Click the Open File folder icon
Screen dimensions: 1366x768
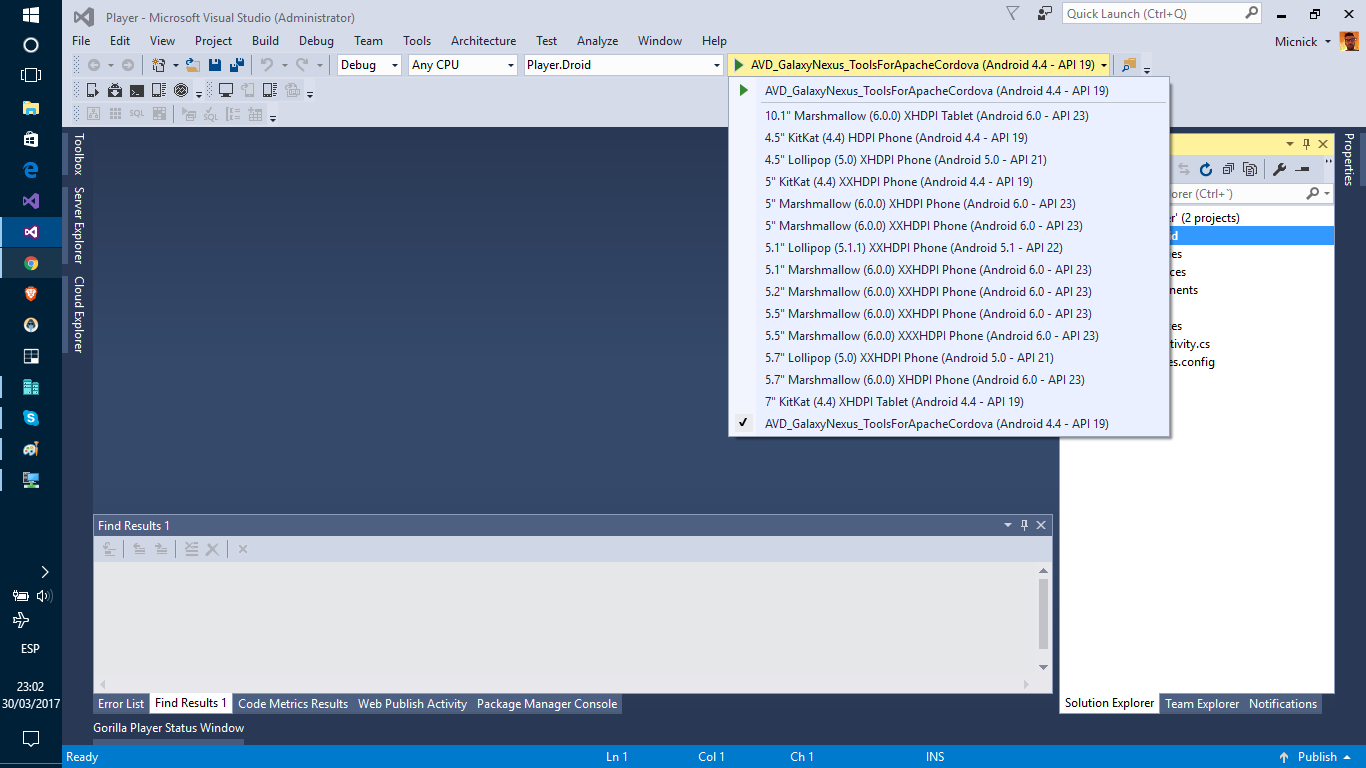[x=193, y=65]
